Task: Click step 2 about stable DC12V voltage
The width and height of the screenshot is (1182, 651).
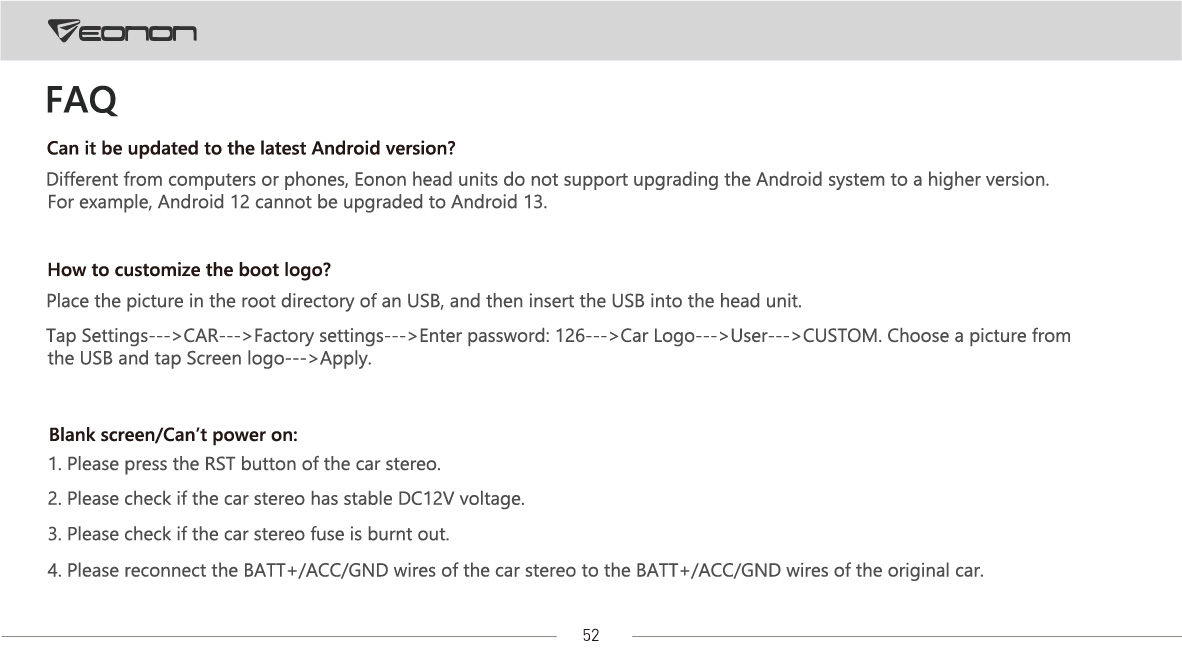Action: point(286,499)
